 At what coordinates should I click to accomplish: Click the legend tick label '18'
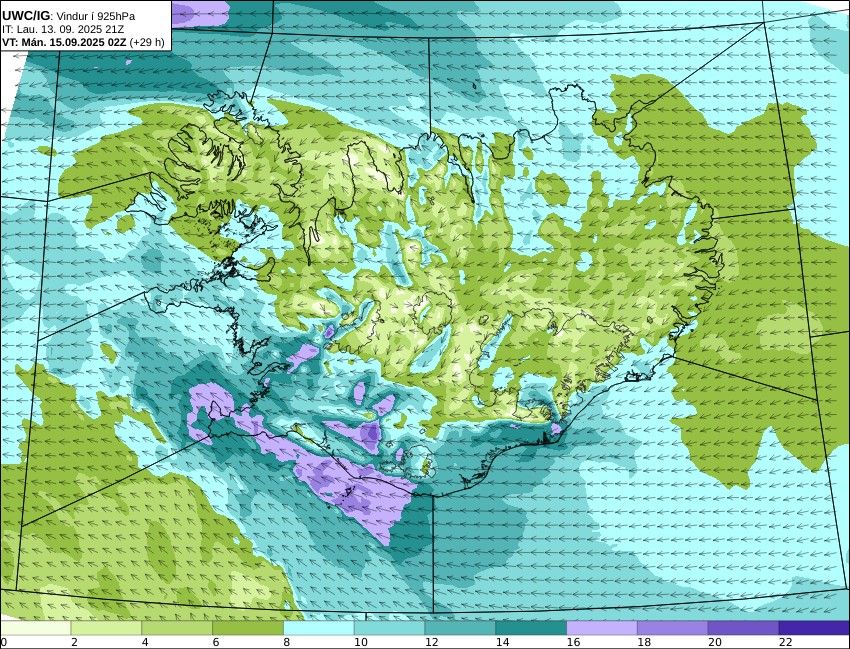pos(644,642)
